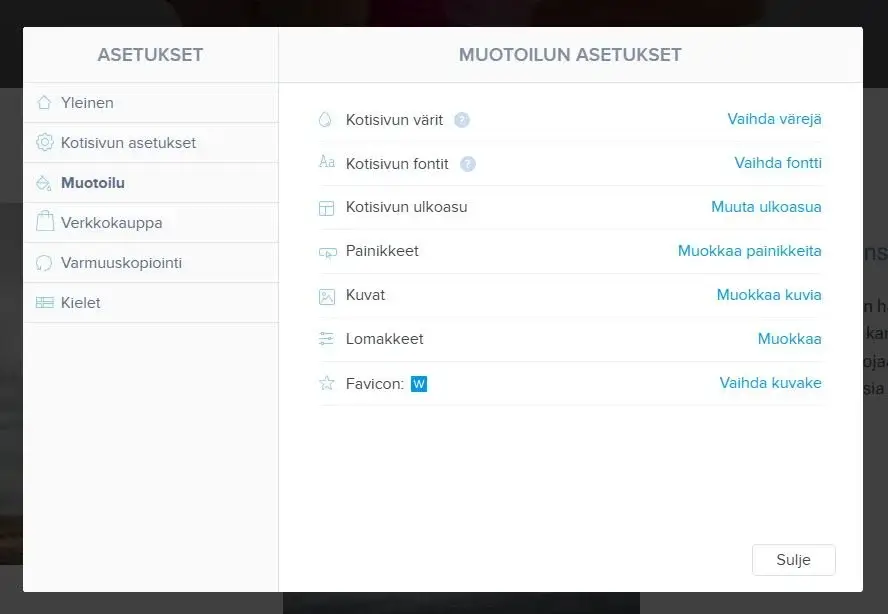
Task: Open help tooltip for Kotisivun fontit
Action: point(468,164)
